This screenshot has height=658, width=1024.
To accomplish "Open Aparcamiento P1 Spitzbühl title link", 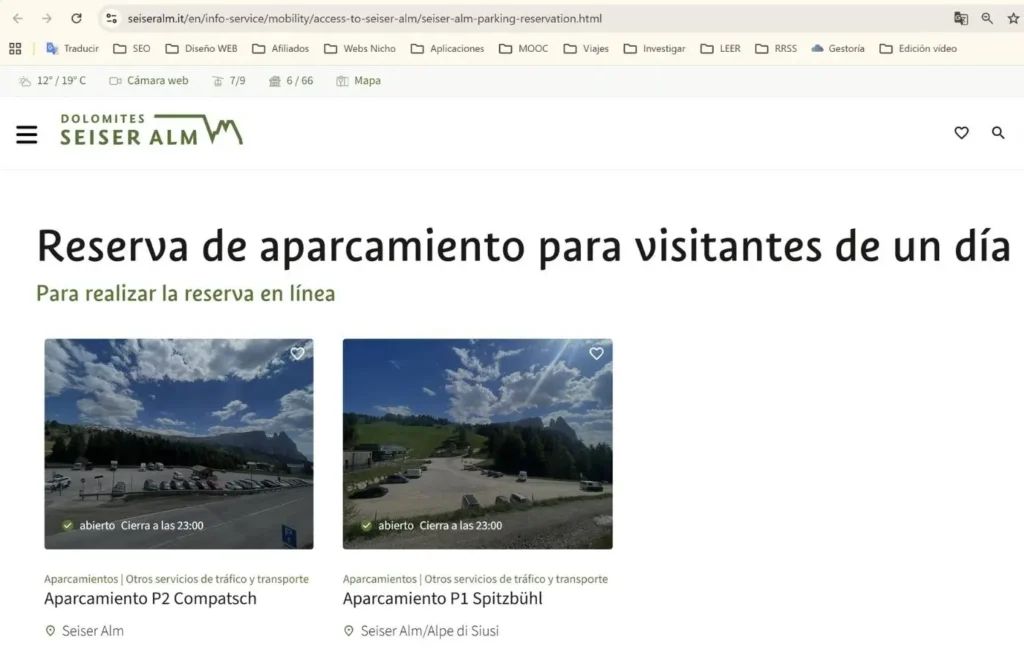I will (443, 599).
